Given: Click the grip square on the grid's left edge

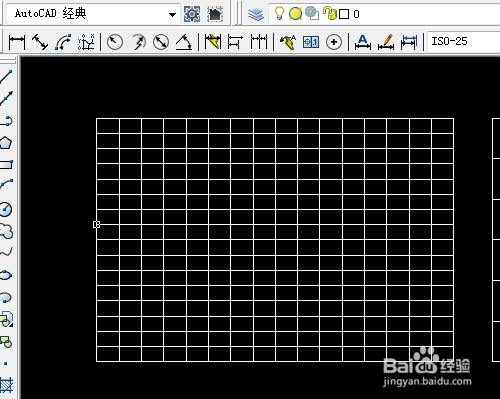Looking at the screenshot, I should click(96, 225).
